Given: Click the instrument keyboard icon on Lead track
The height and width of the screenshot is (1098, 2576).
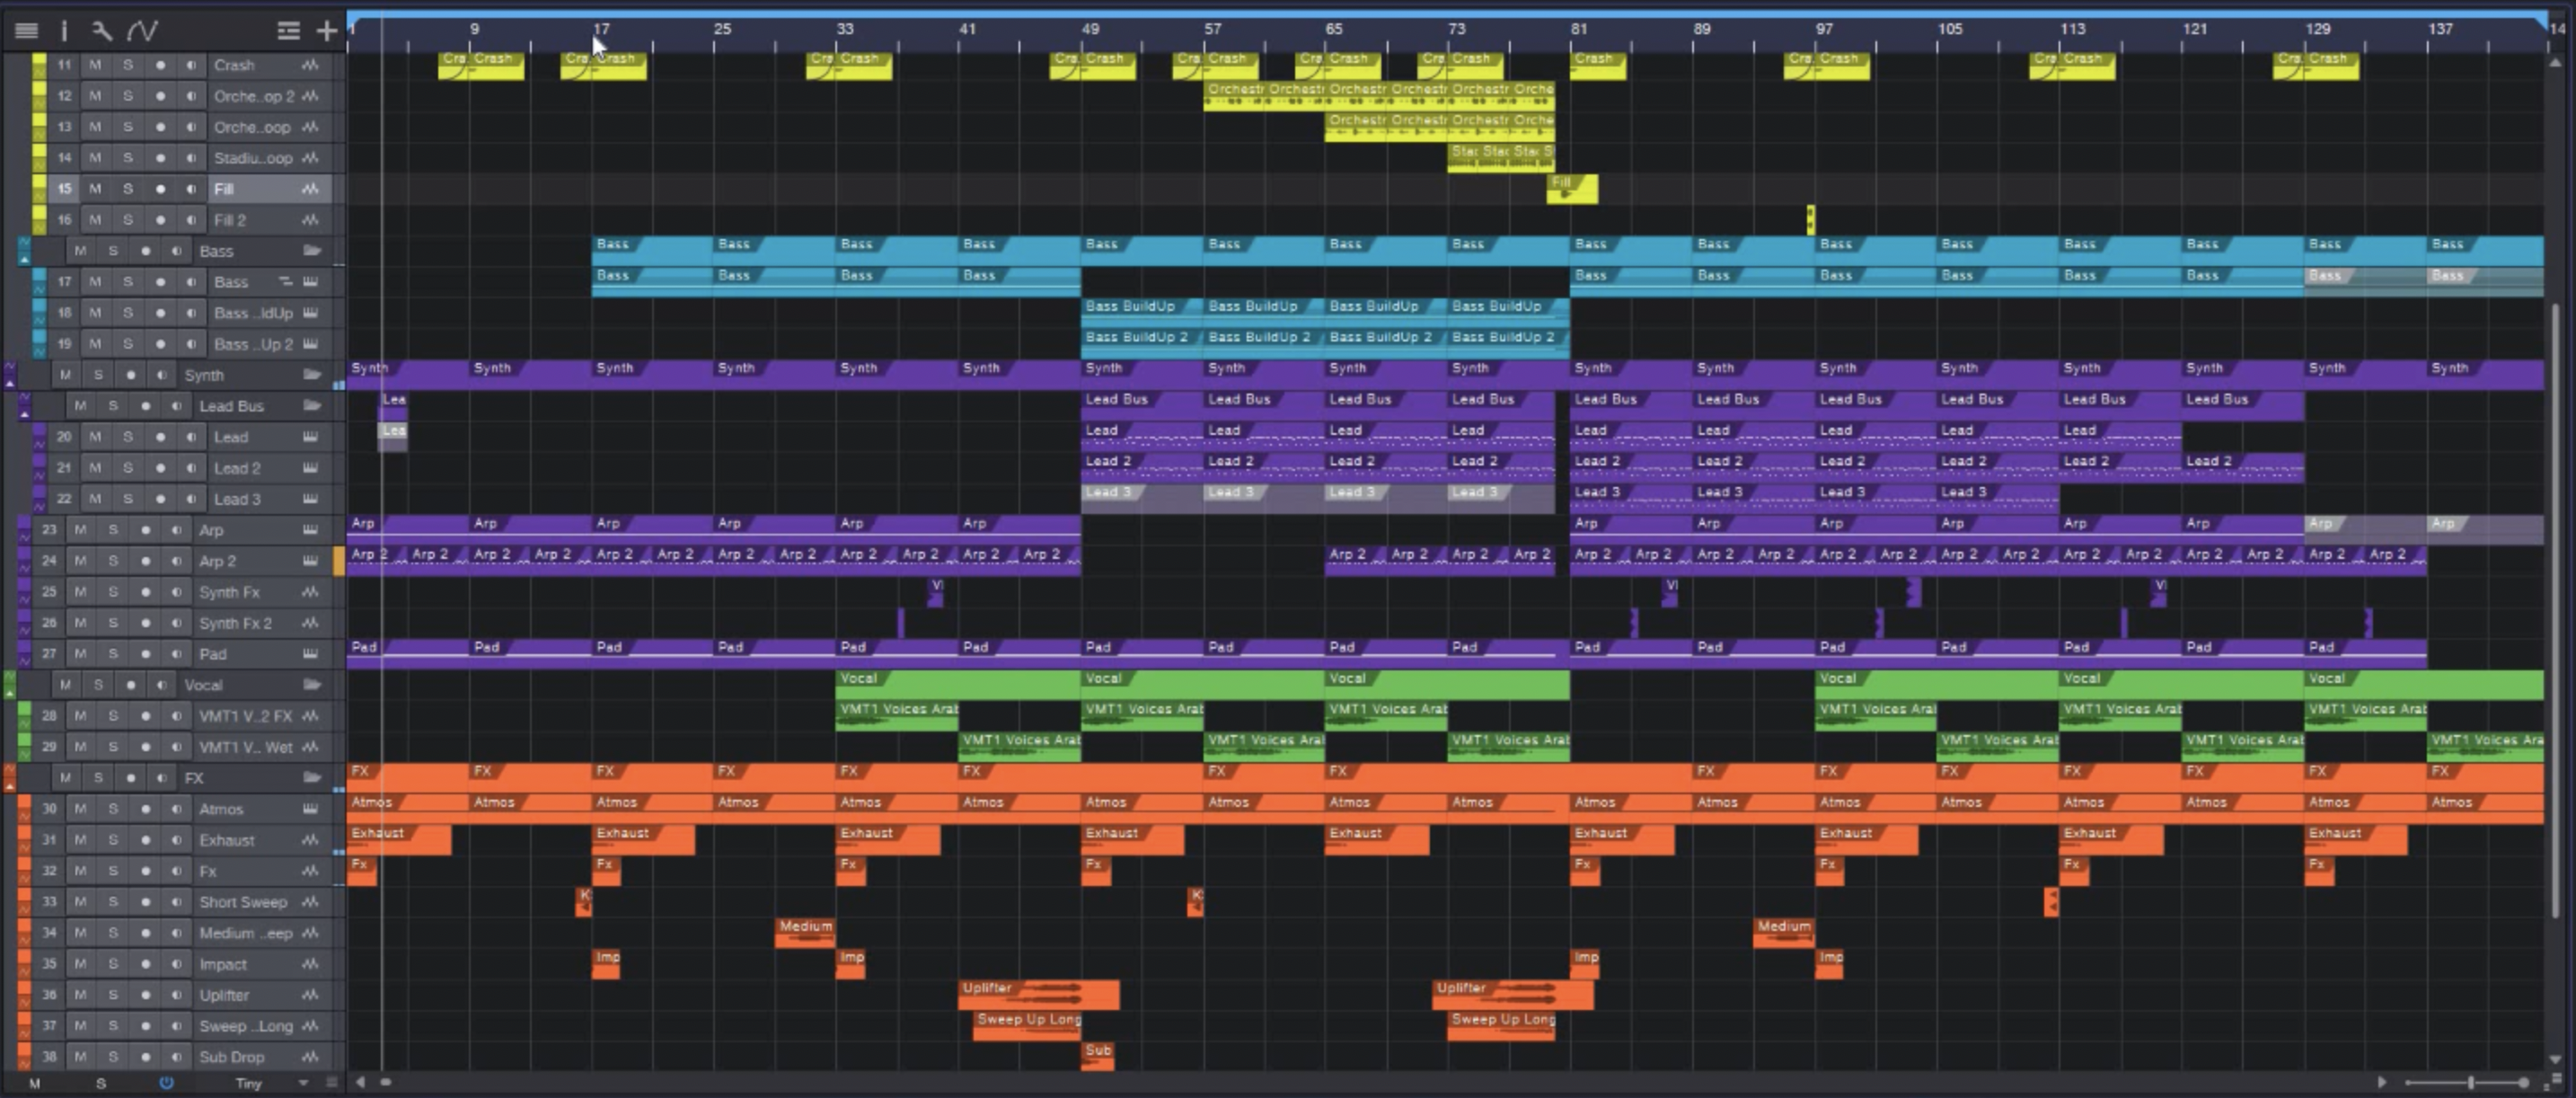Looking at the screenshot, I should [x=310, y=437].
